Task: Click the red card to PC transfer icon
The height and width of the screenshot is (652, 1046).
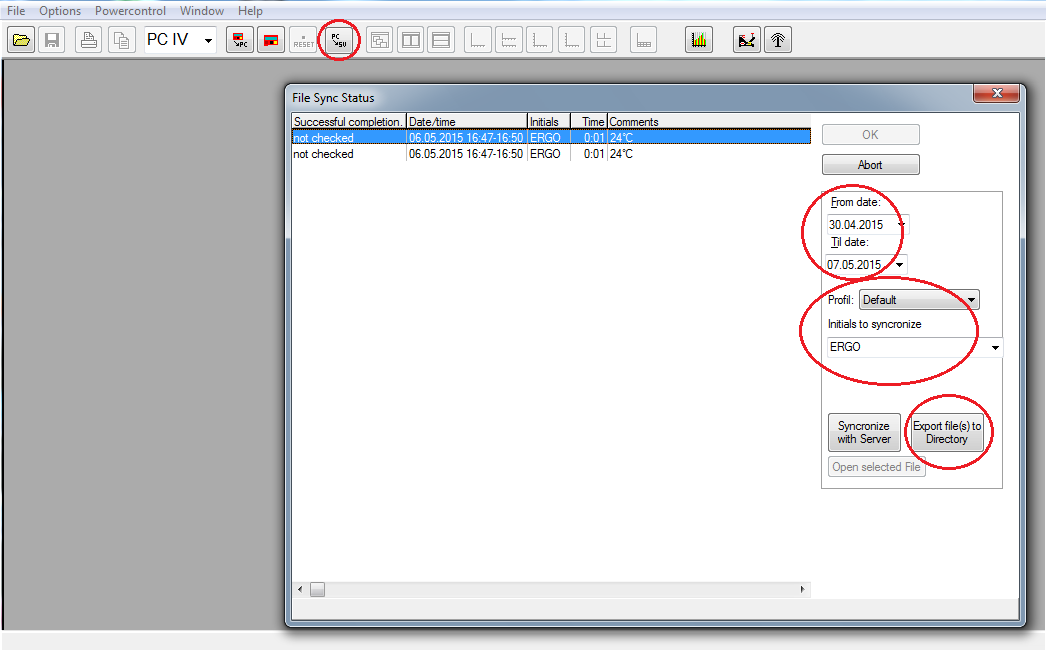Action: 240,40
